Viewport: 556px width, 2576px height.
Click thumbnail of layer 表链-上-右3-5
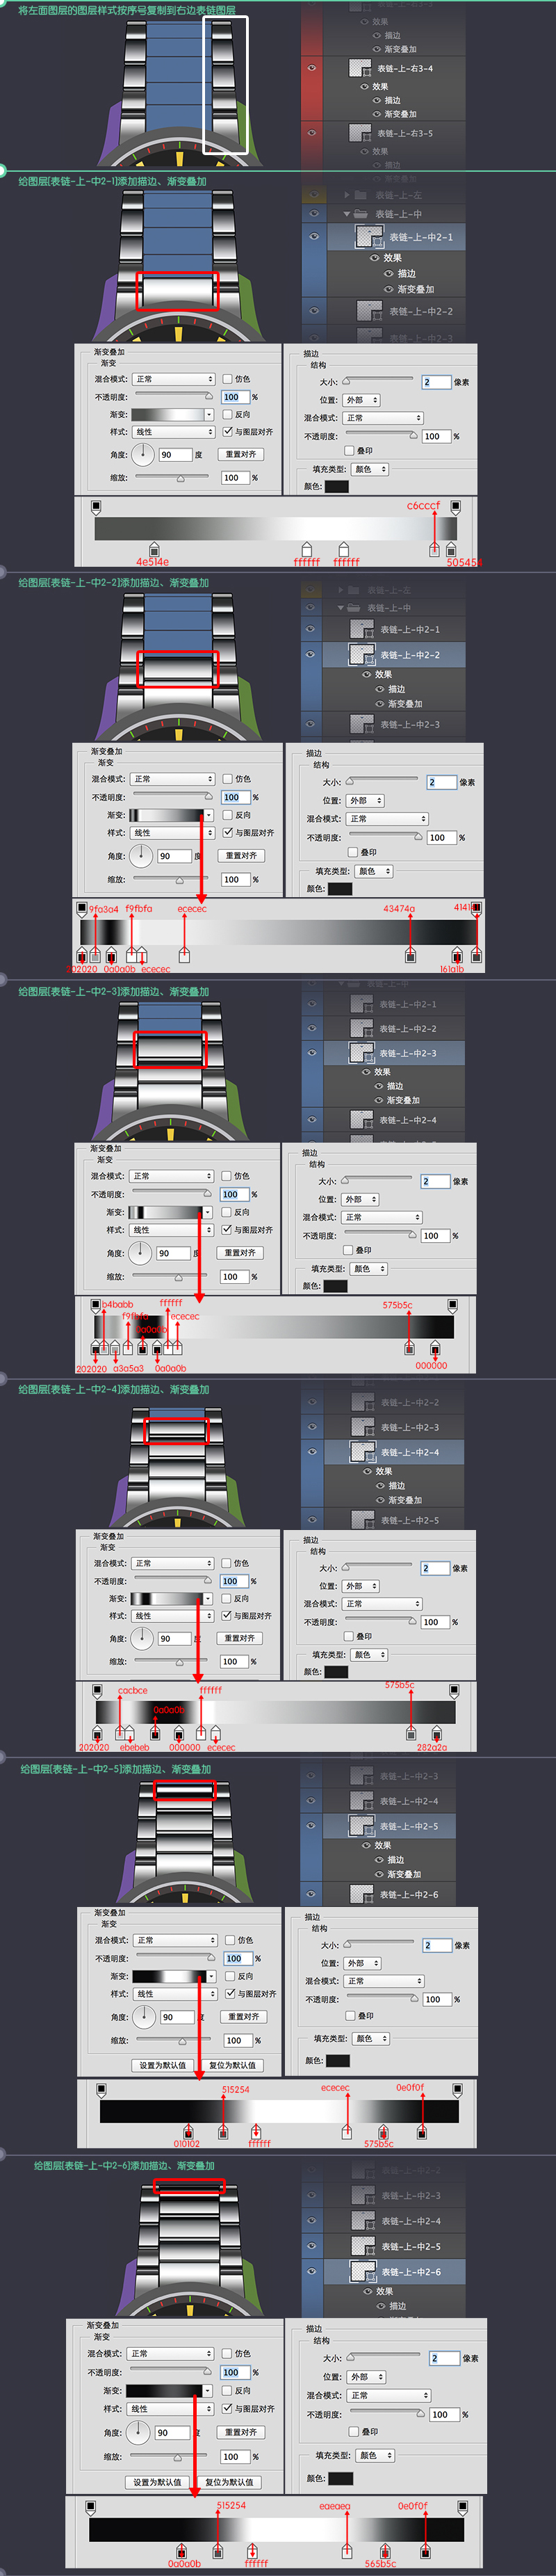tap(360, 132)
